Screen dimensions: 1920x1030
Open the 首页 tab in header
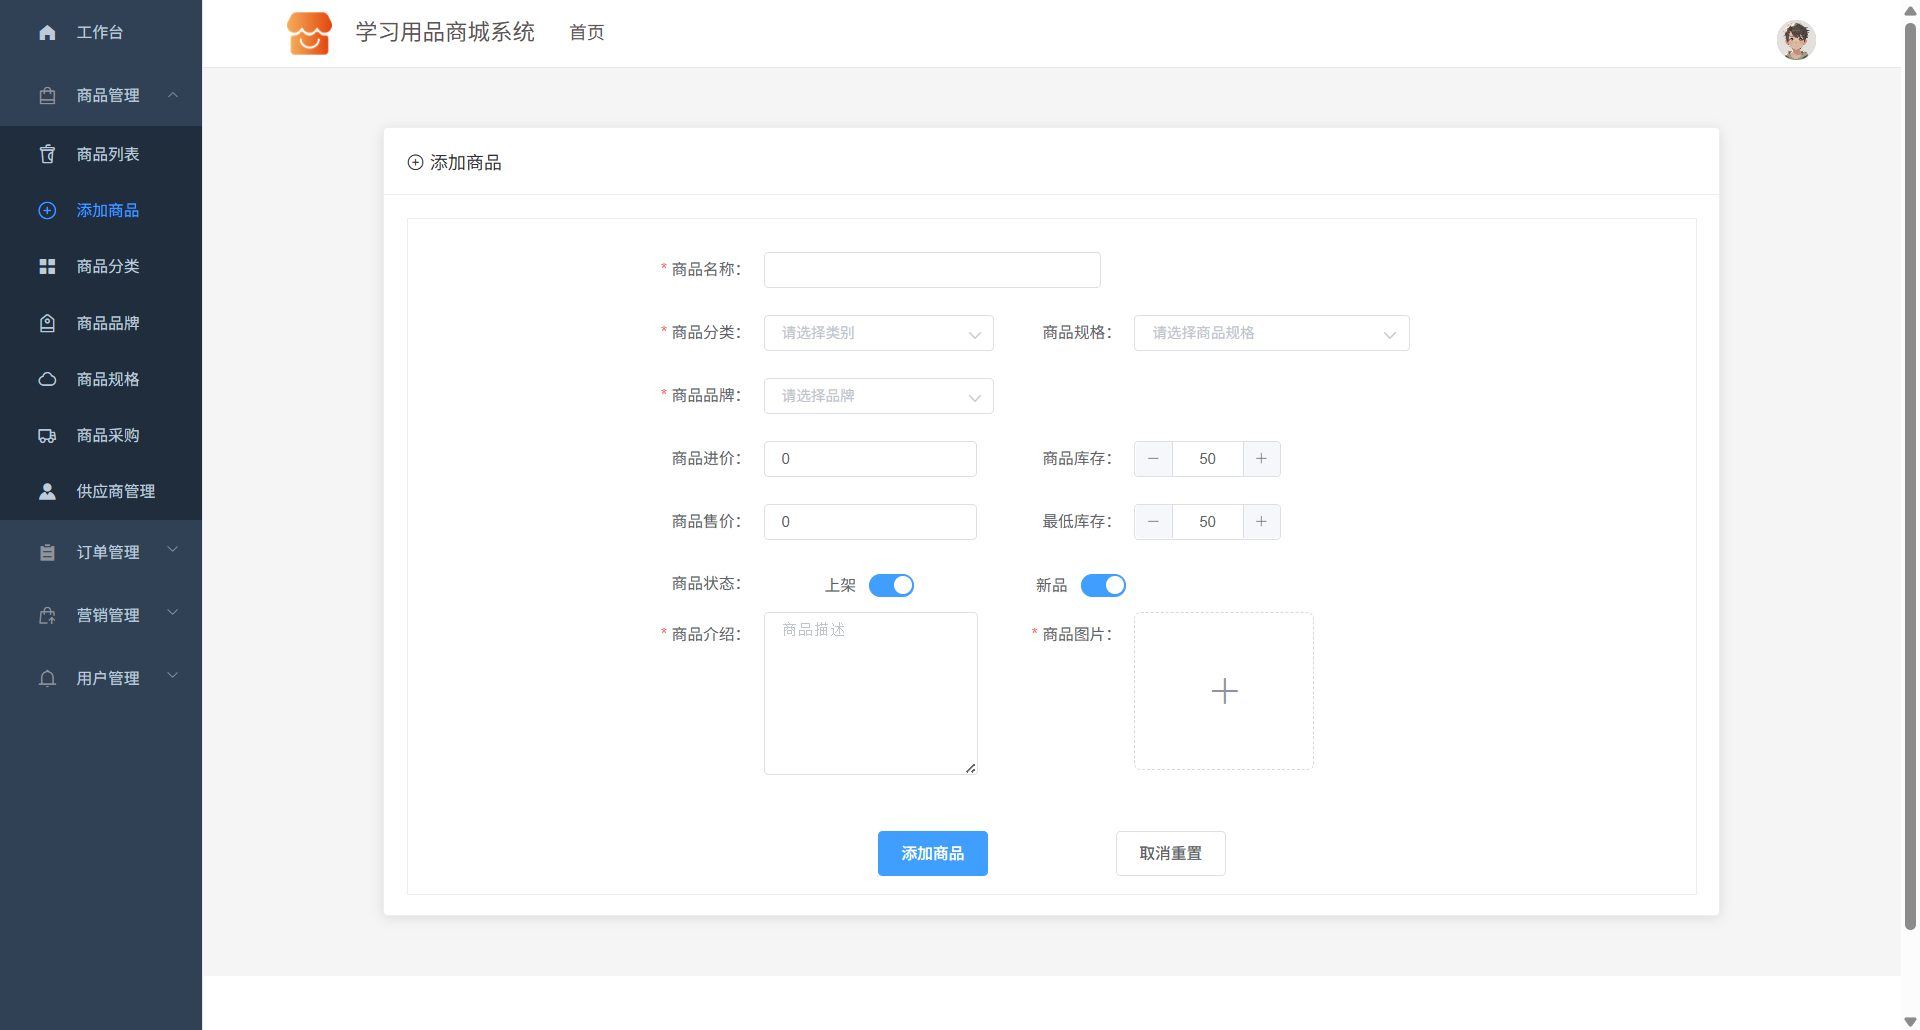pyautogui.click(x=587, y=33)
